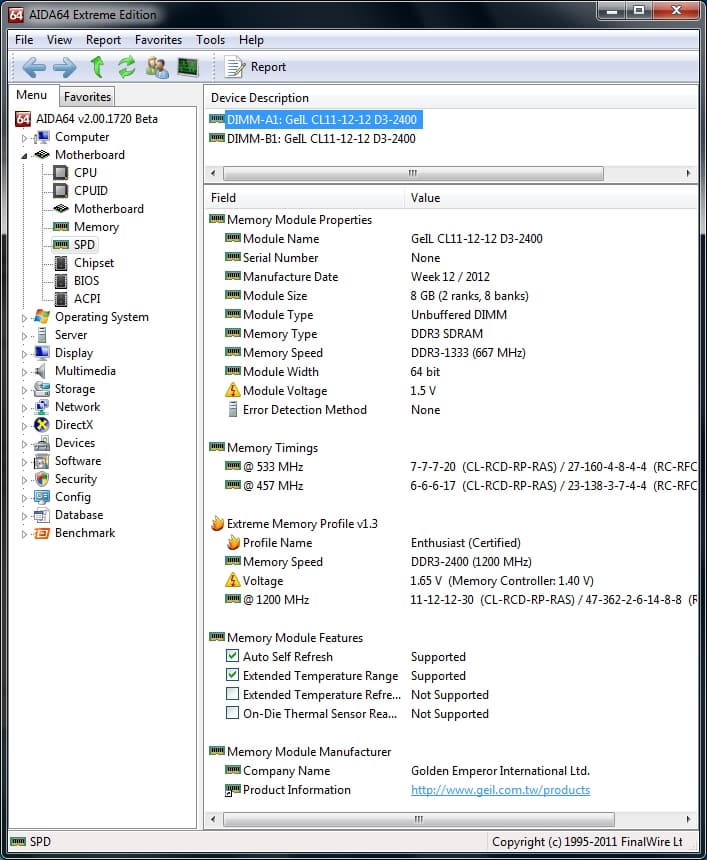Open the Favorites menu
This screenshot has height=860, width=707.
159,40
